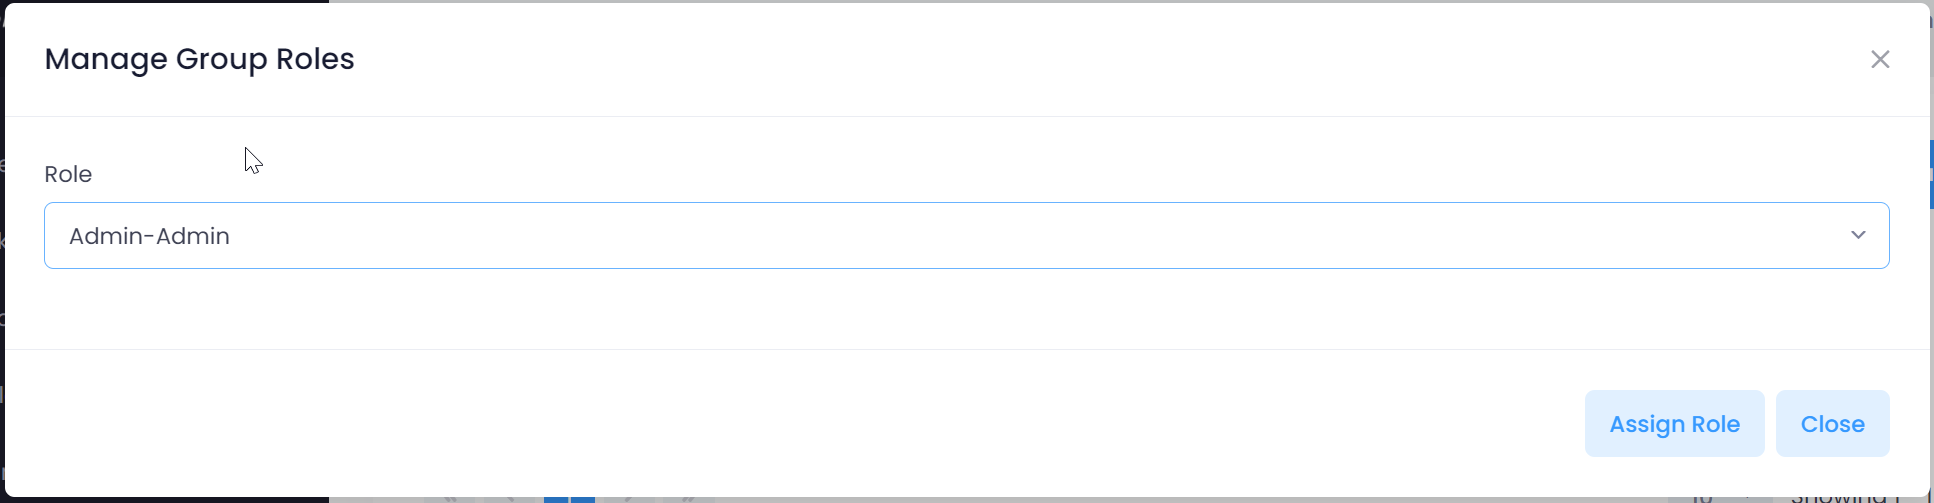1934x503 pixels.
Task: Click the Role field label
Action: 68,175
